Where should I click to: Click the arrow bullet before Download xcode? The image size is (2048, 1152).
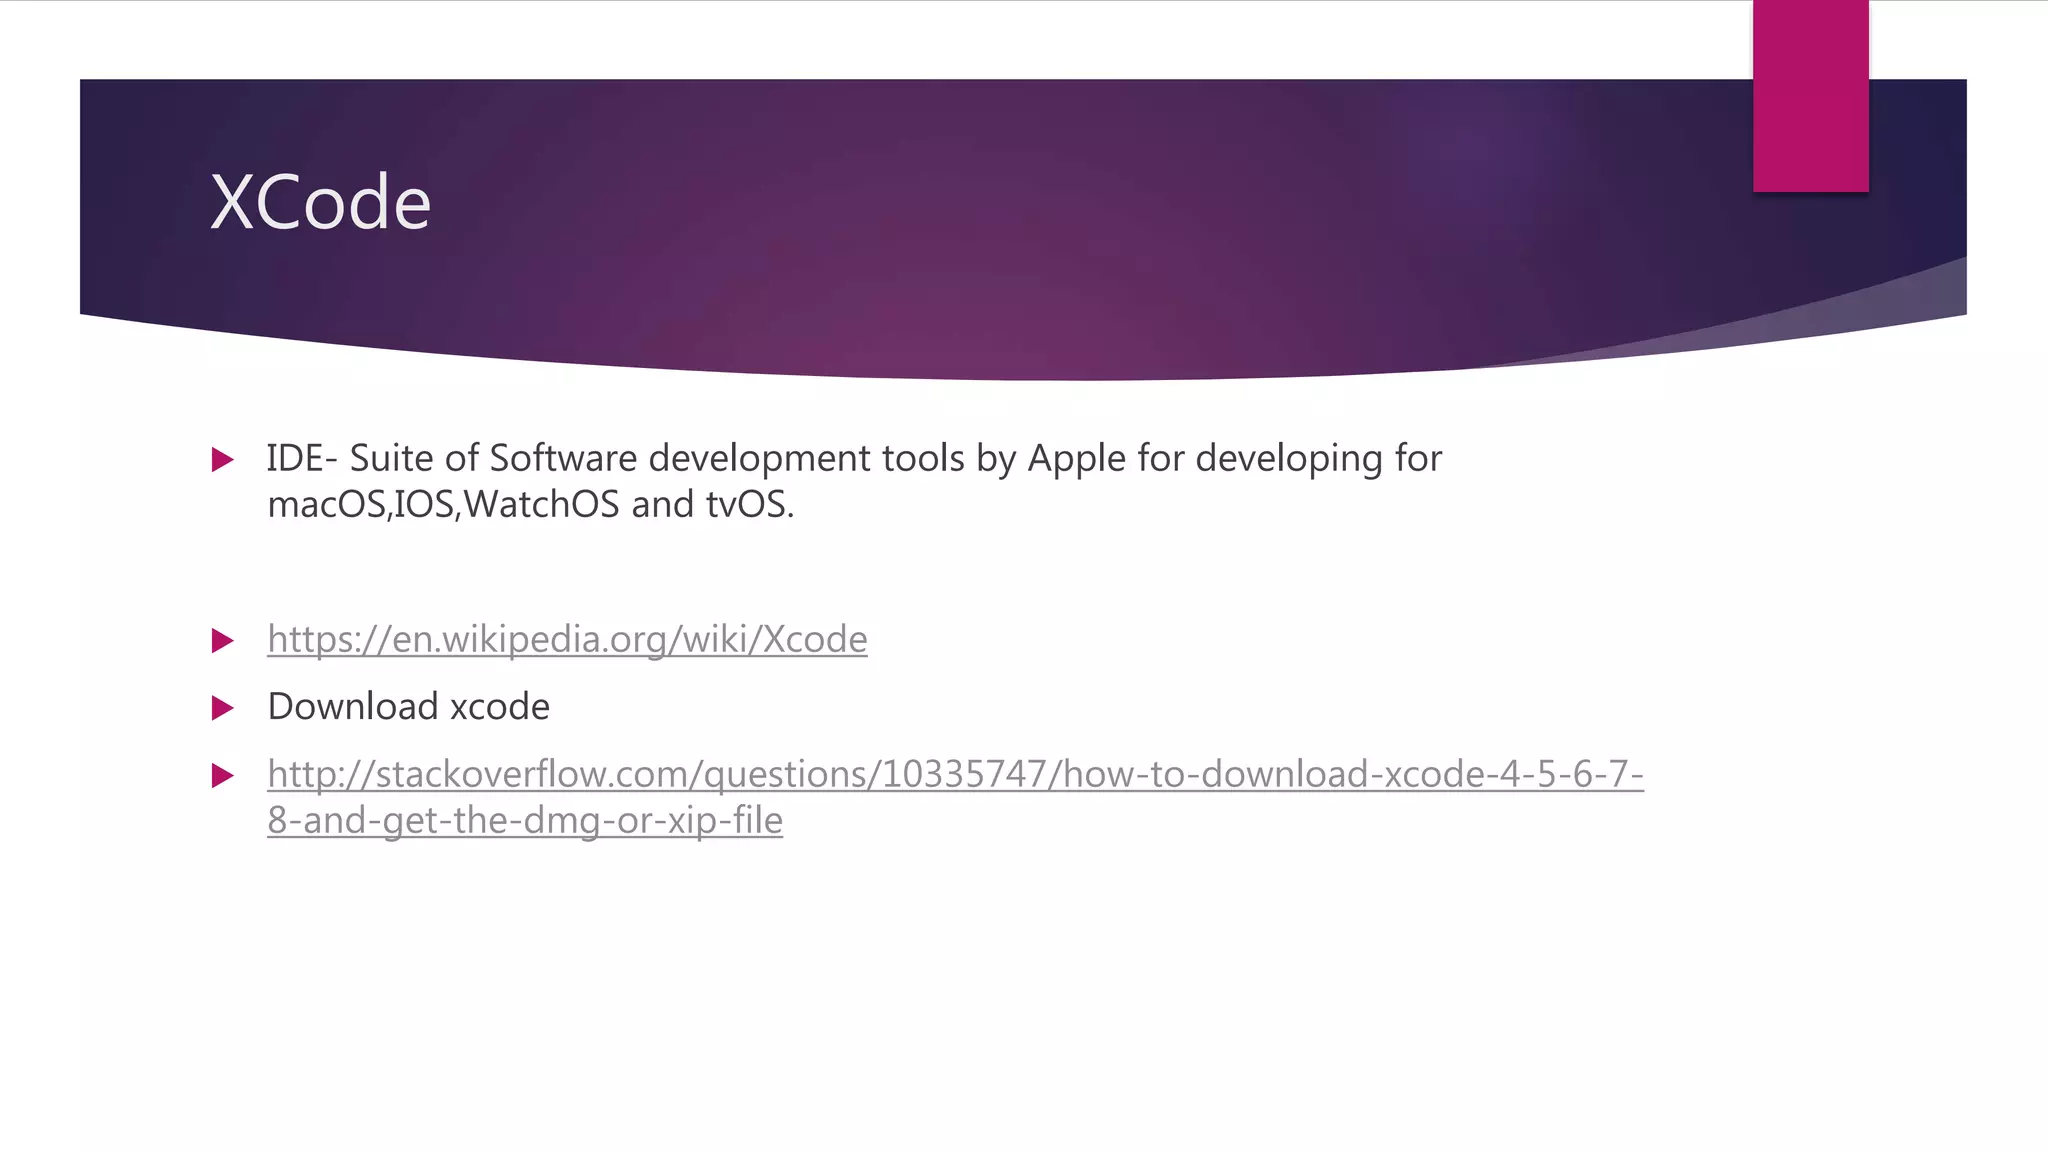point(223,709)
